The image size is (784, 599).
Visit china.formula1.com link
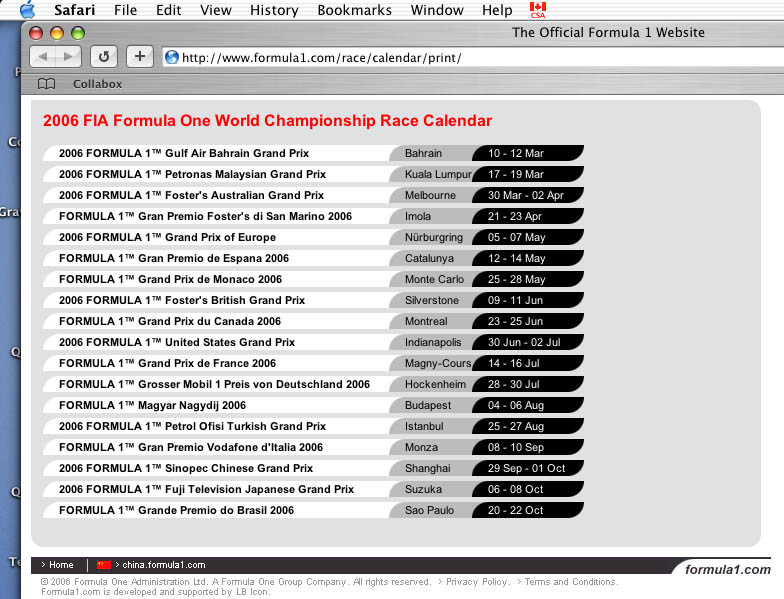(x=164, y=564)
